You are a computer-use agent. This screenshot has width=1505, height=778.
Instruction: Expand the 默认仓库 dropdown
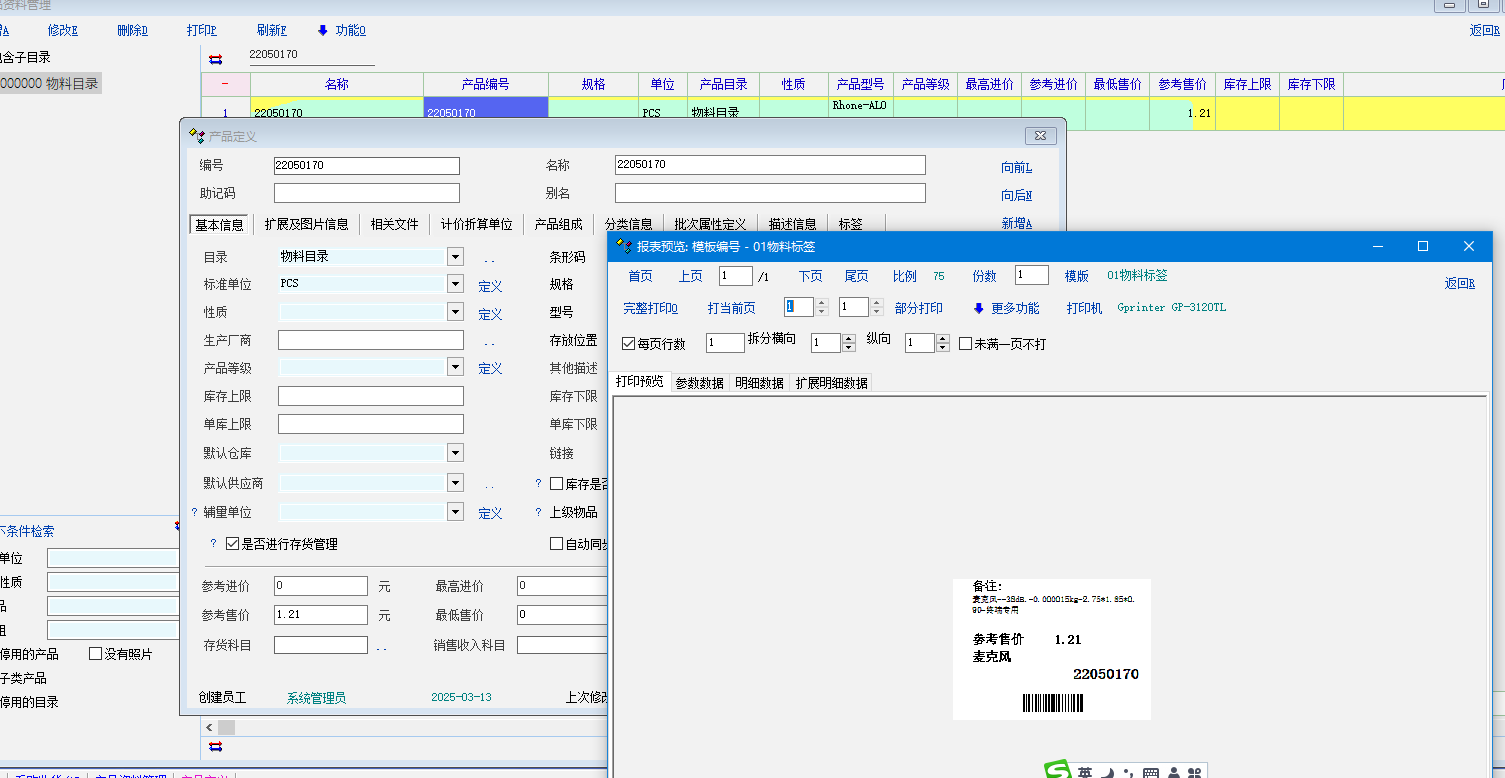tap(455, 453)
